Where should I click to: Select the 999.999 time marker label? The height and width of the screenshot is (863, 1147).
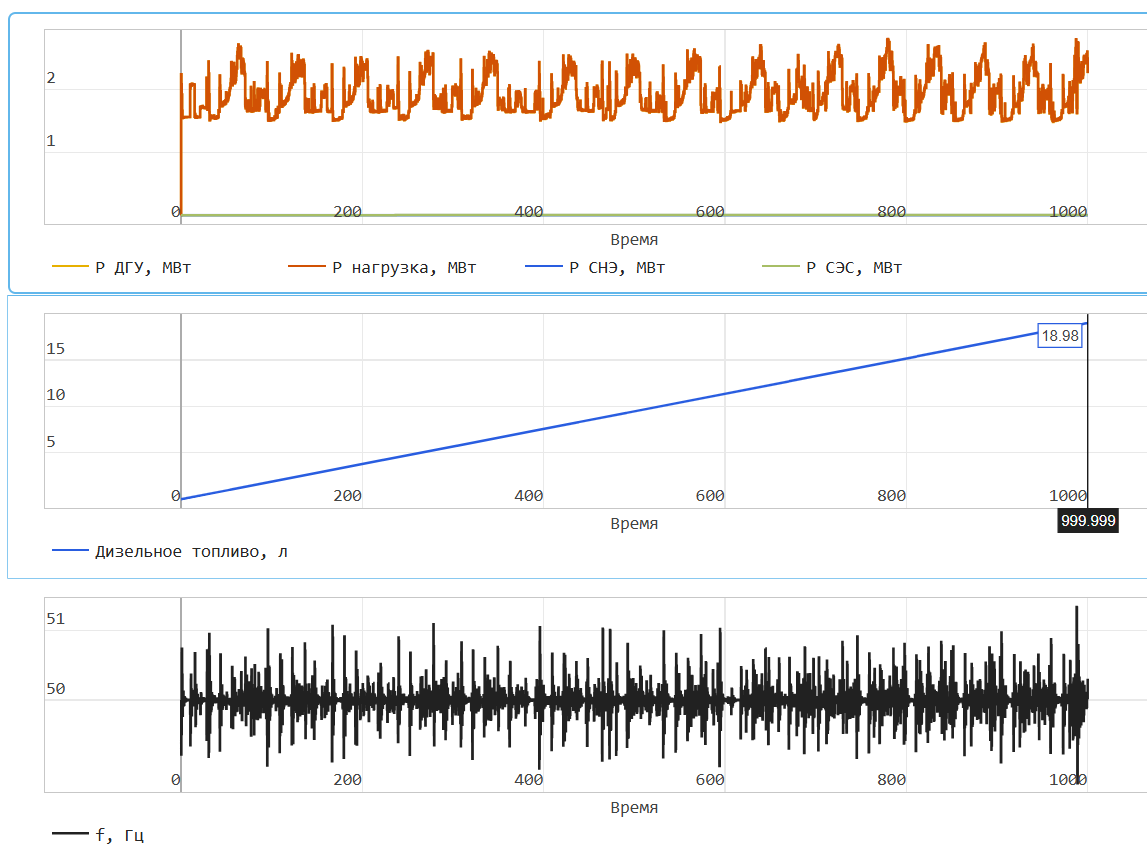(1087, 521)
